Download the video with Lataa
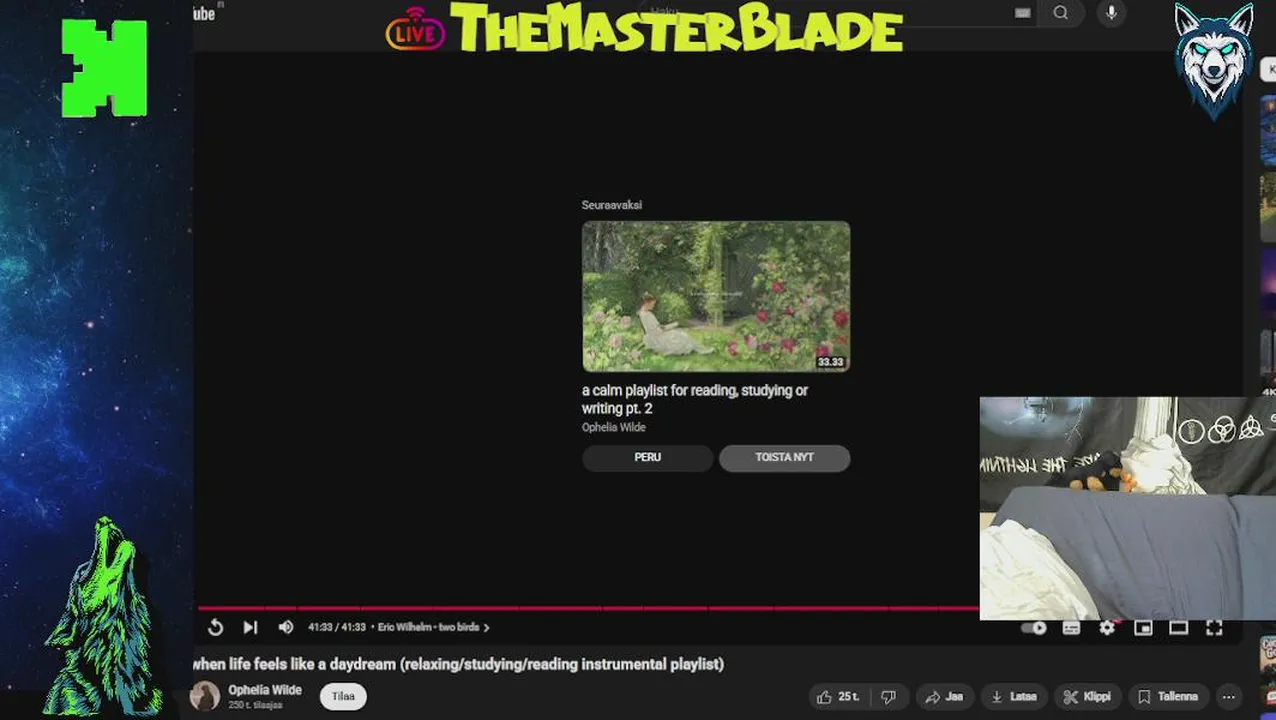The width and height of the screenshot is (1276, 720). pos(1013,697)
